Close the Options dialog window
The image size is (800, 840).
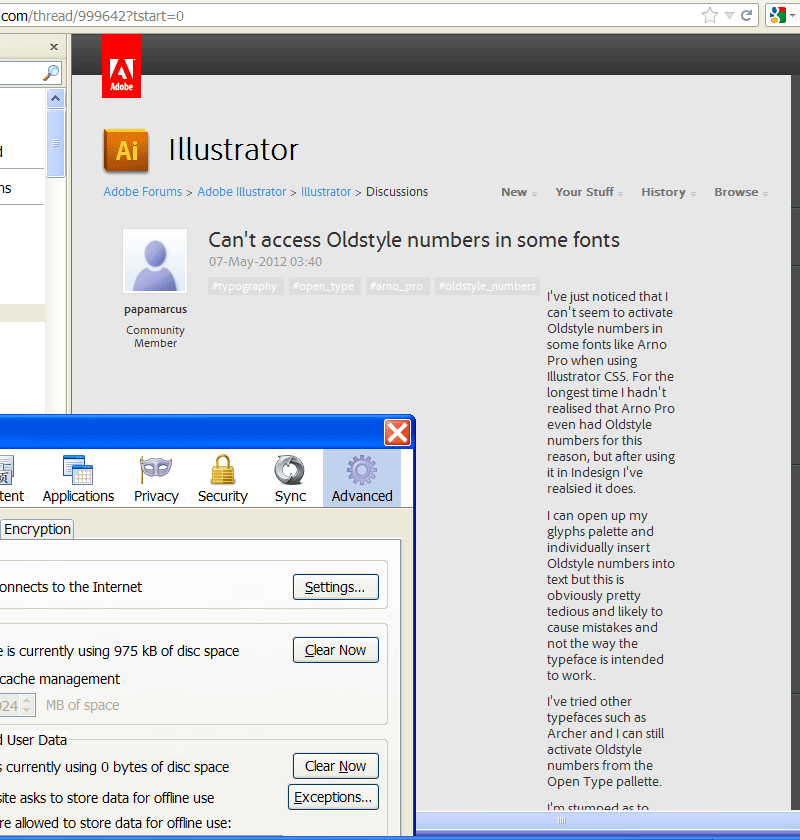pyautogui.click(x=398, y=432)
